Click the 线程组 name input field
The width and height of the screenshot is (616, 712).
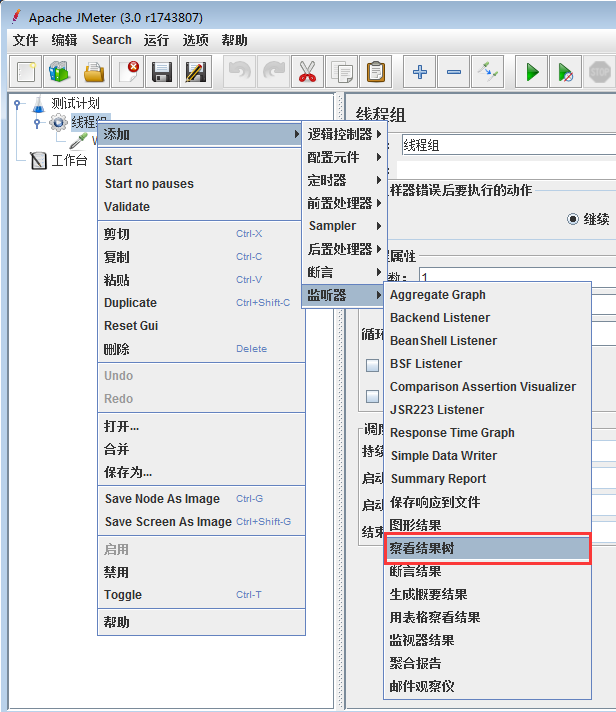pyautogui.click(x=508, y=146)
